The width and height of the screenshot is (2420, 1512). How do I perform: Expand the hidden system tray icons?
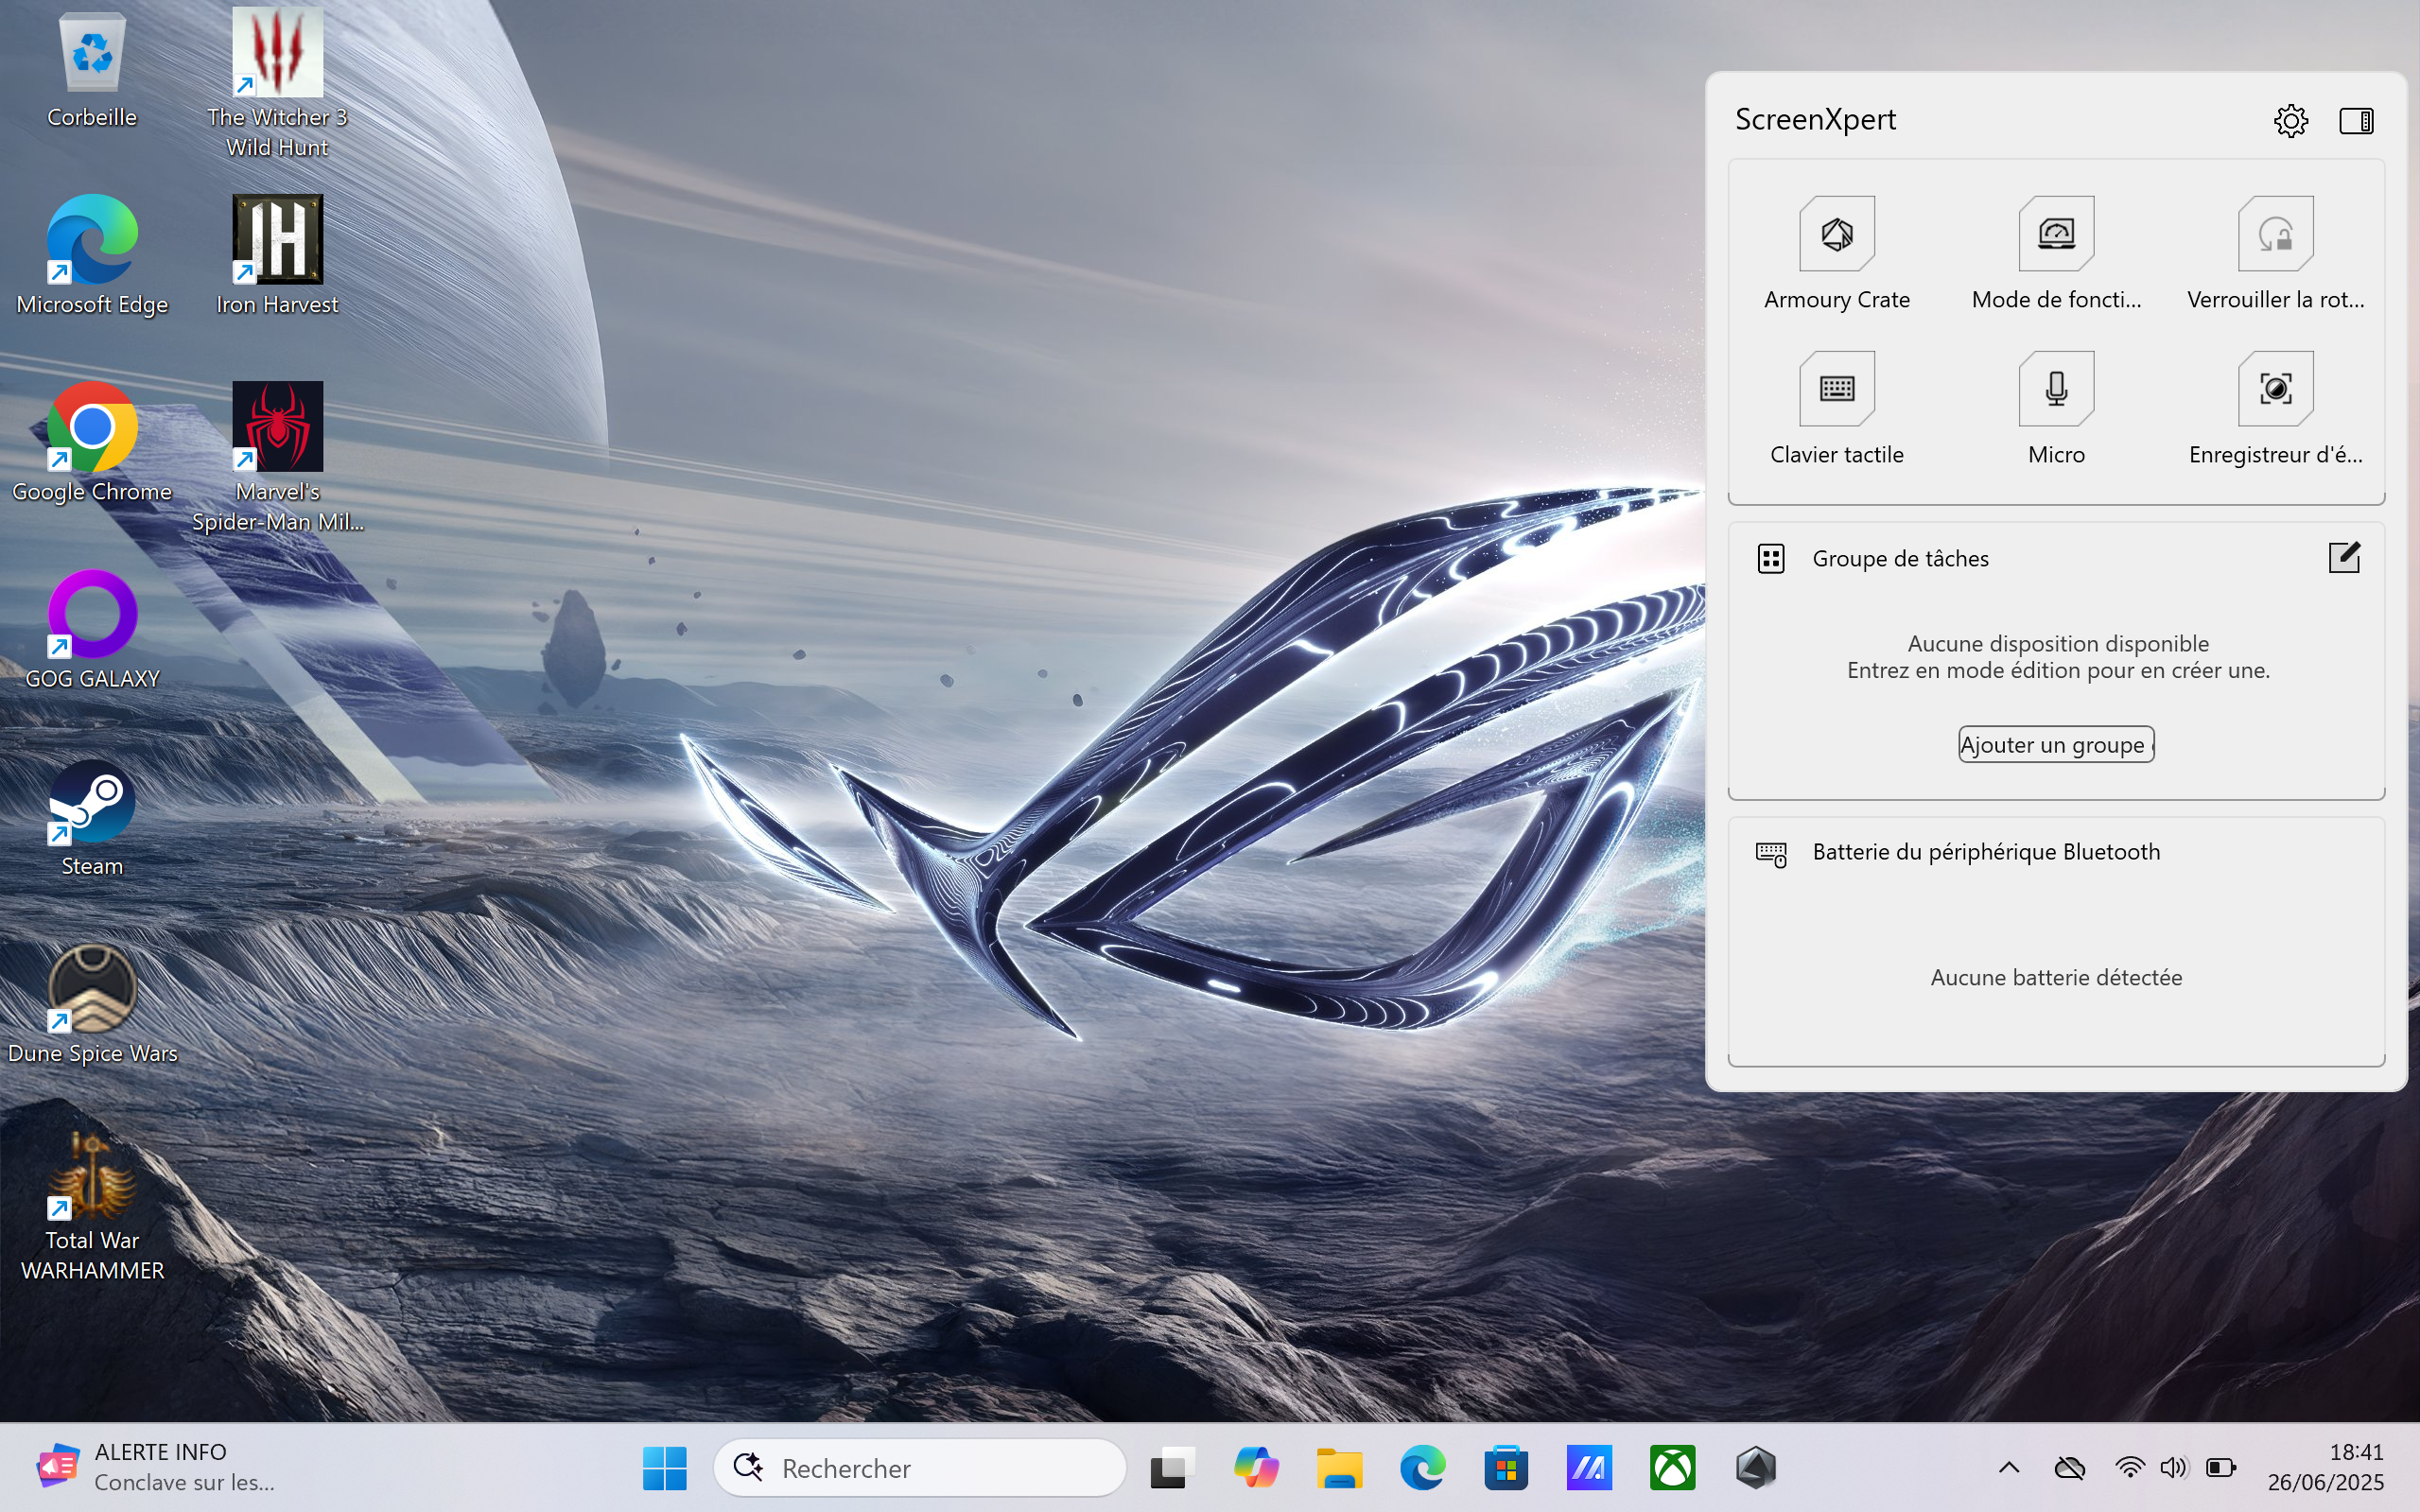click(x=2009, y=1468)
